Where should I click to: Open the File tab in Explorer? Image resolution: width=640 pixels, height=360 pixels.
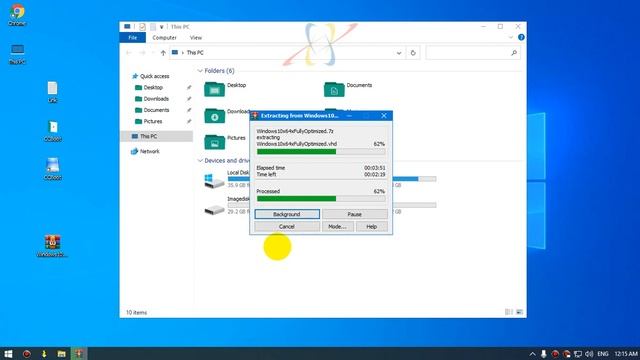tap(133, 38)
